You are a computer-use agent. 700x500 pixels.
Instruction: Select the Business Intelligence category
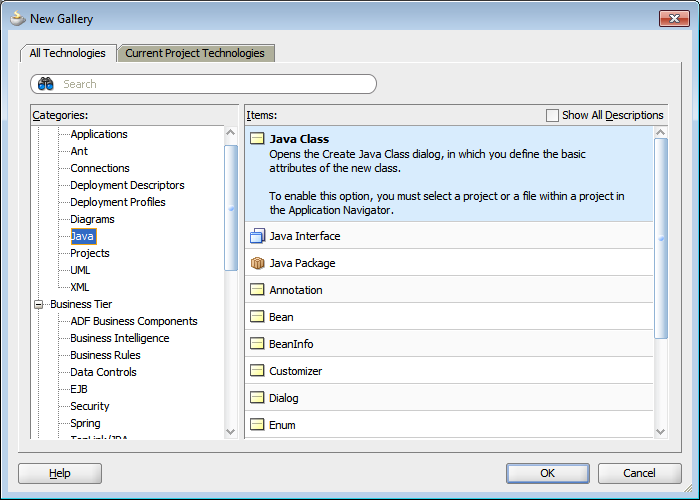tap(120, 338)
